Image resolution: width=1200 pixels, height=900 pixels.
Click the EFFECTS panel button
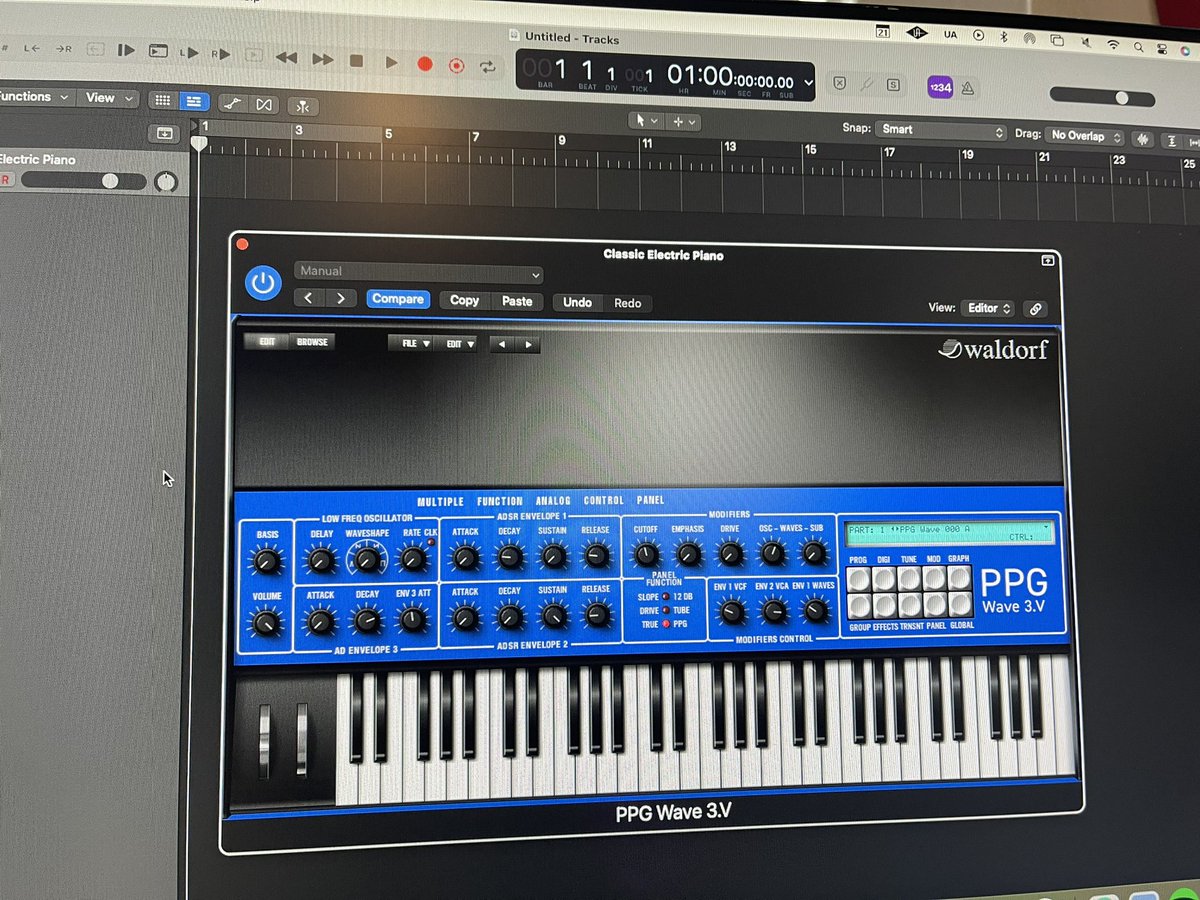(x=884, y=605)
